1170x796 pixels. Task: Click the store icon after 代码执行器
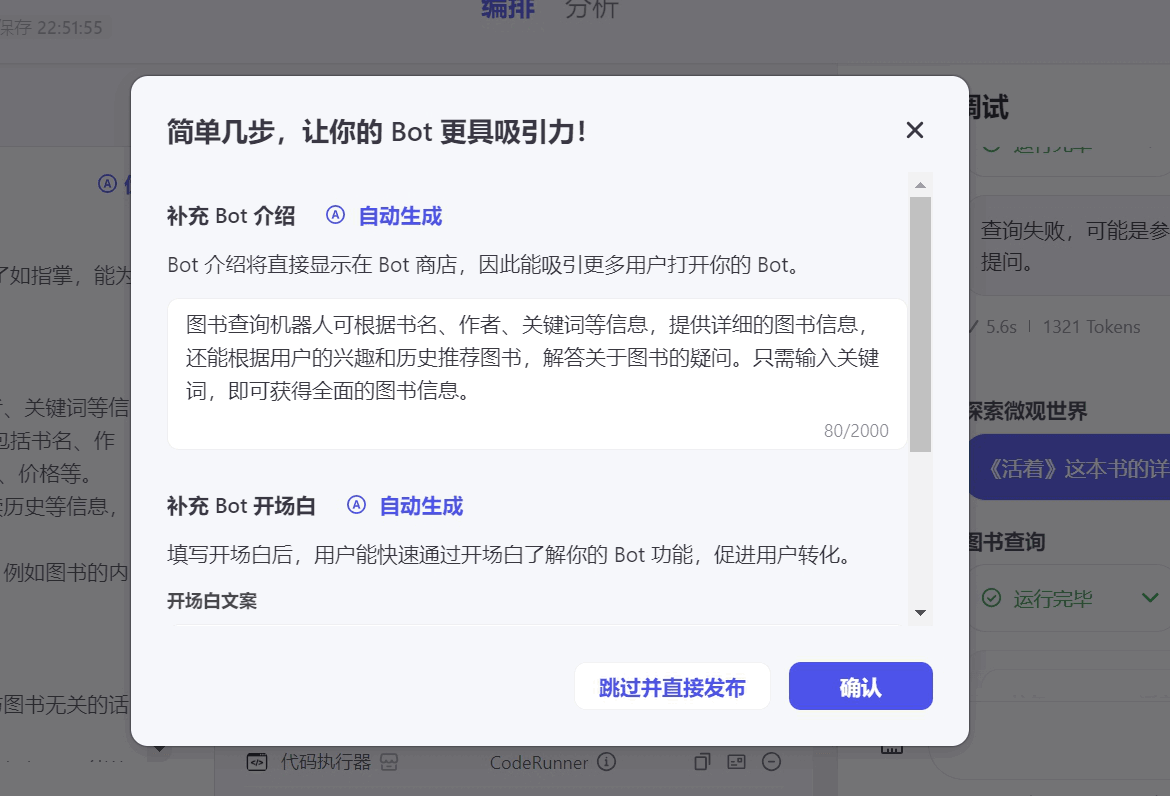(x=389, y=762)
